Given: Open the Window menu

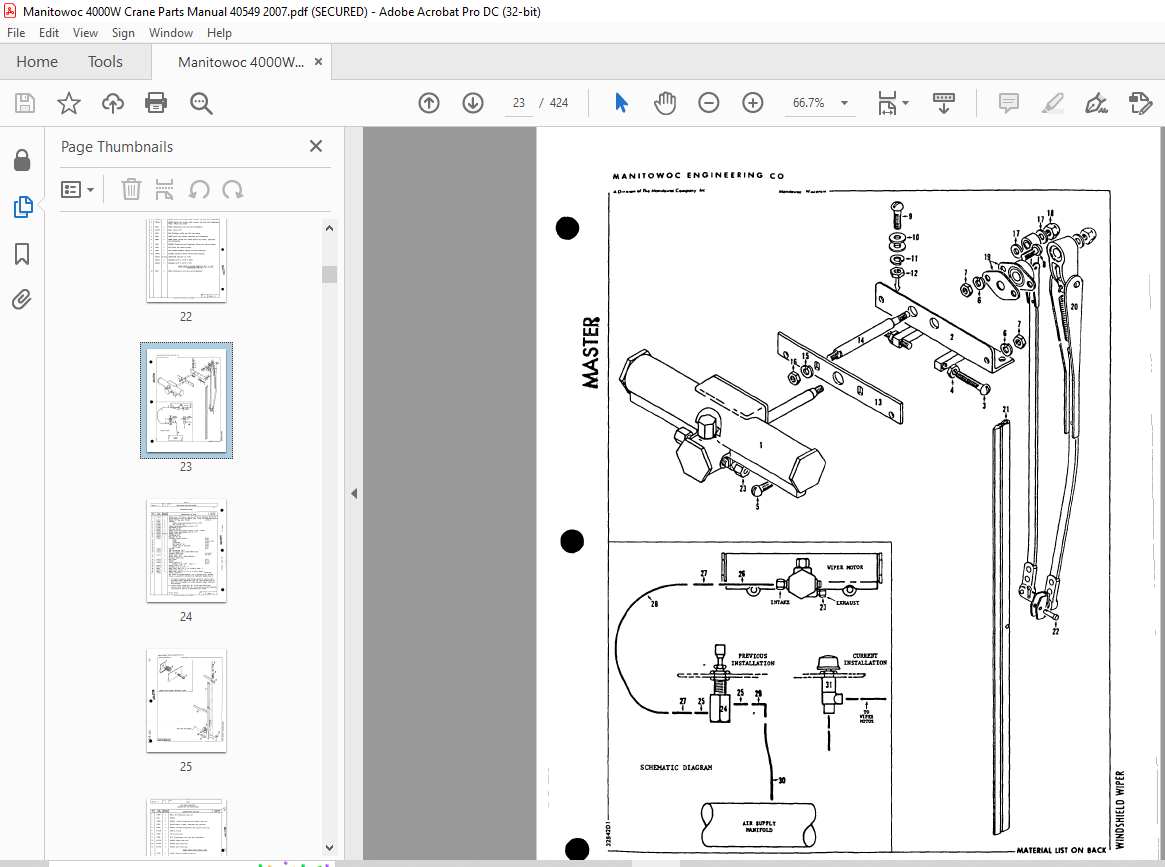Looking at the screenshot, I should click(171, 33).
